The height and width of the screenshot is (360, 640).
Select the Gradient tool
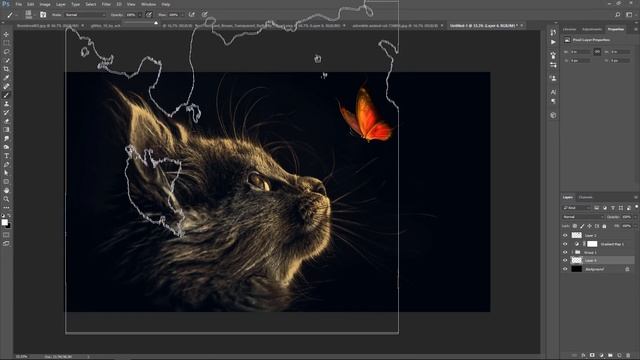tap(6, 130)
